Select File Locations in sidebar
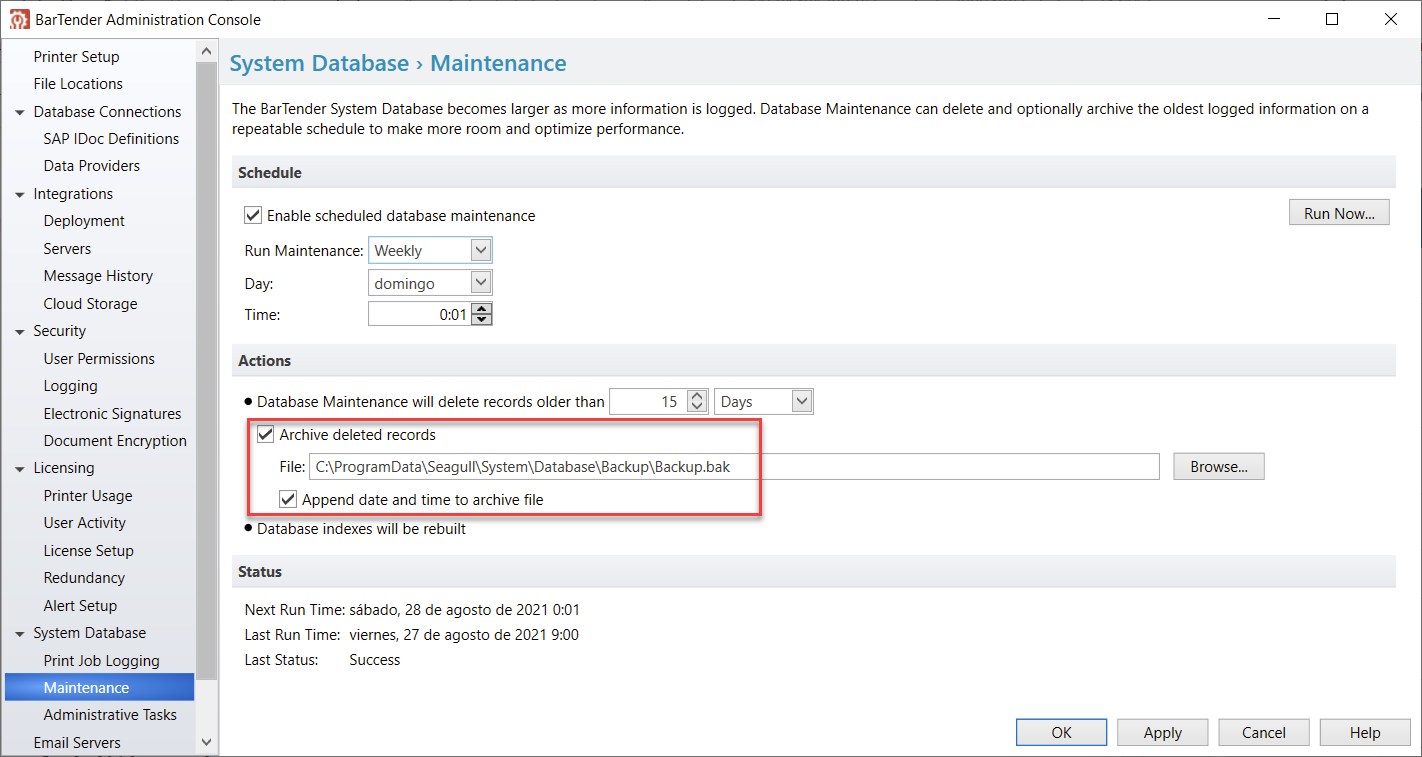 click(78, 84)
